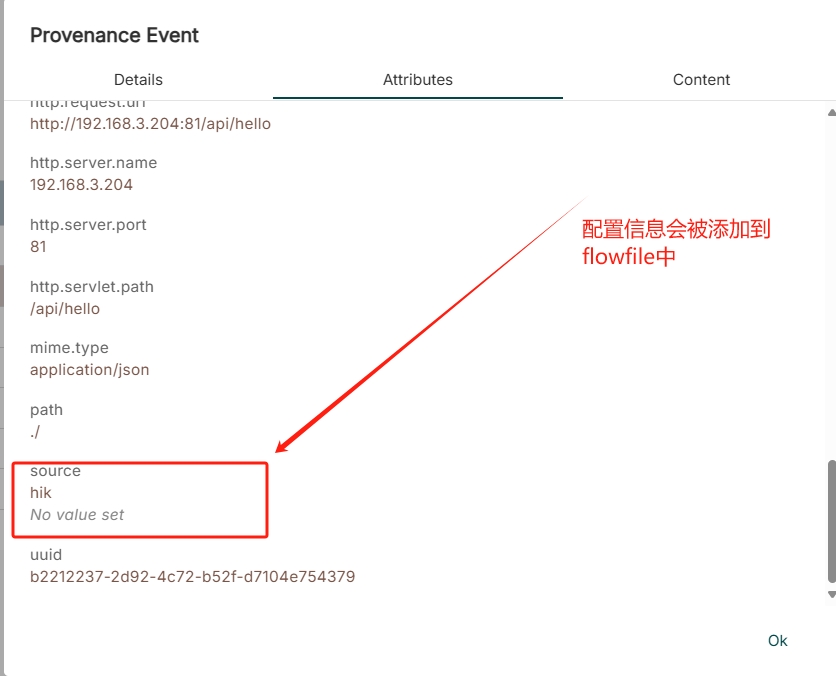Click the source attribute label
The image size is (836, 676).
tap(55, 471)
